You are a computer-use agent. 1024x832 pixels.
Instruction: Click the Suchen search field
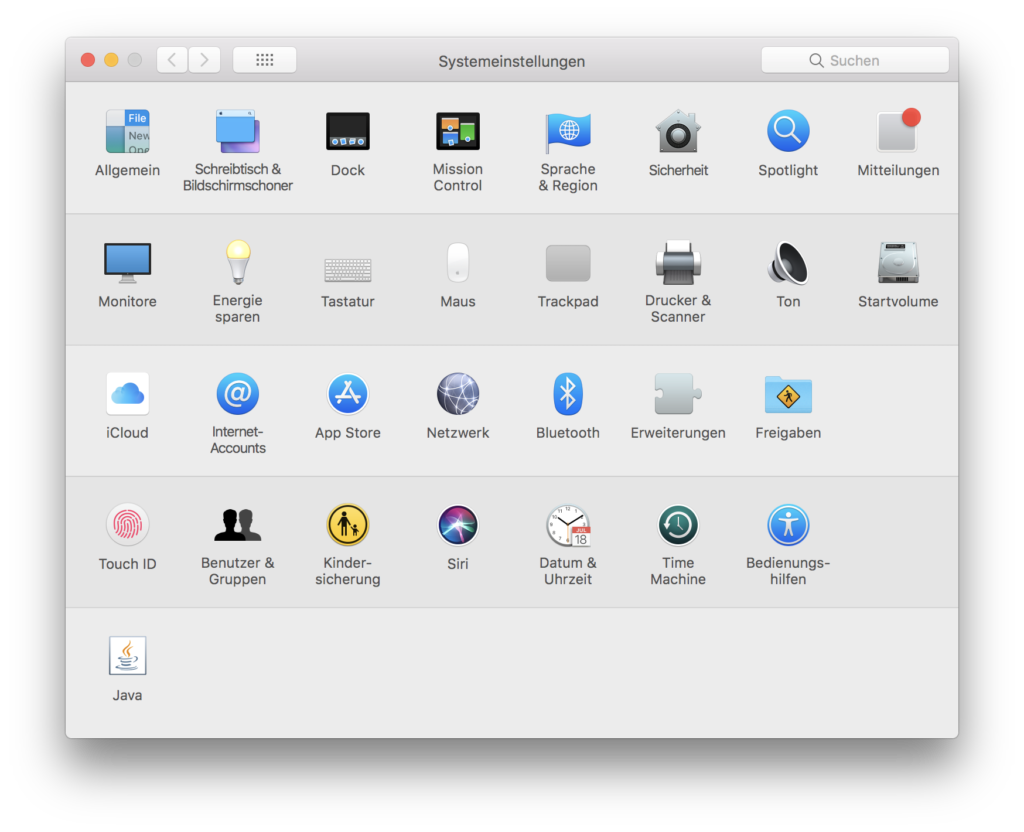[x=855, y=60]
